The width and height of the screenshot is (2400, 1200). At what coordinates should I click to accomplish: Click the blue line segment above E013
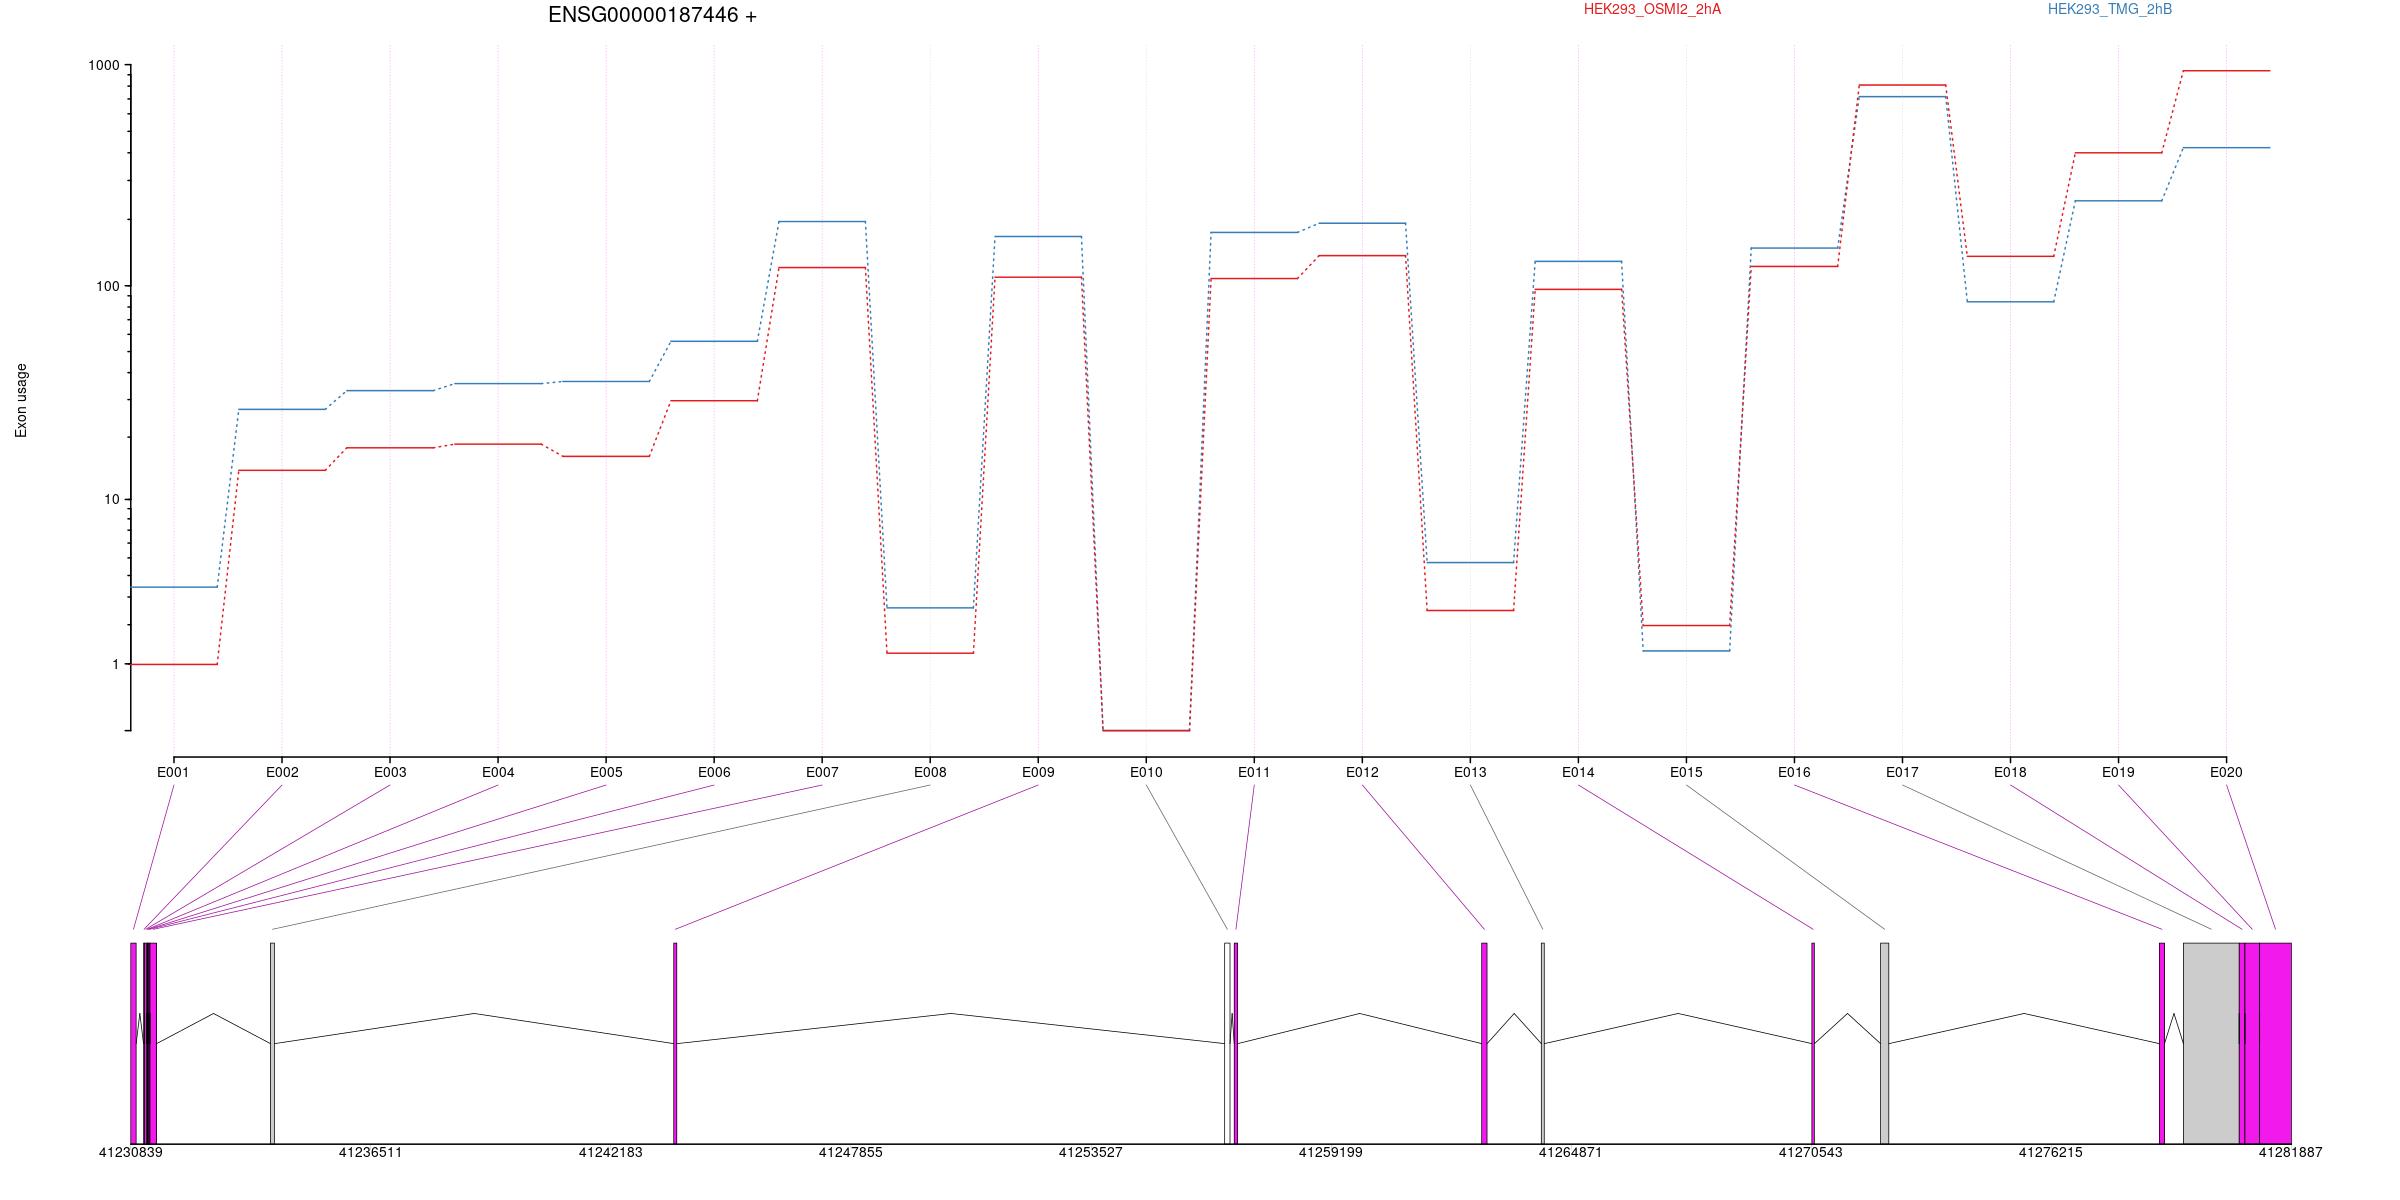[x=1470, y=563]
